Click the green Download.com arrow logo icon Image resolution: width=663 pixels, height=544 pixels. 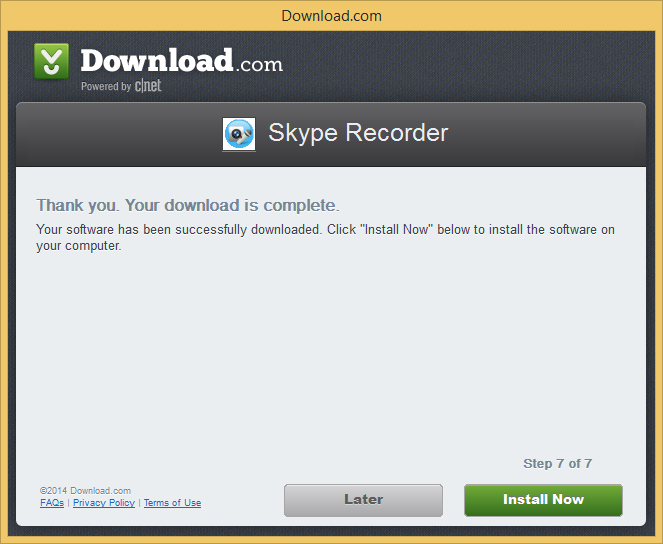[52, 61]
